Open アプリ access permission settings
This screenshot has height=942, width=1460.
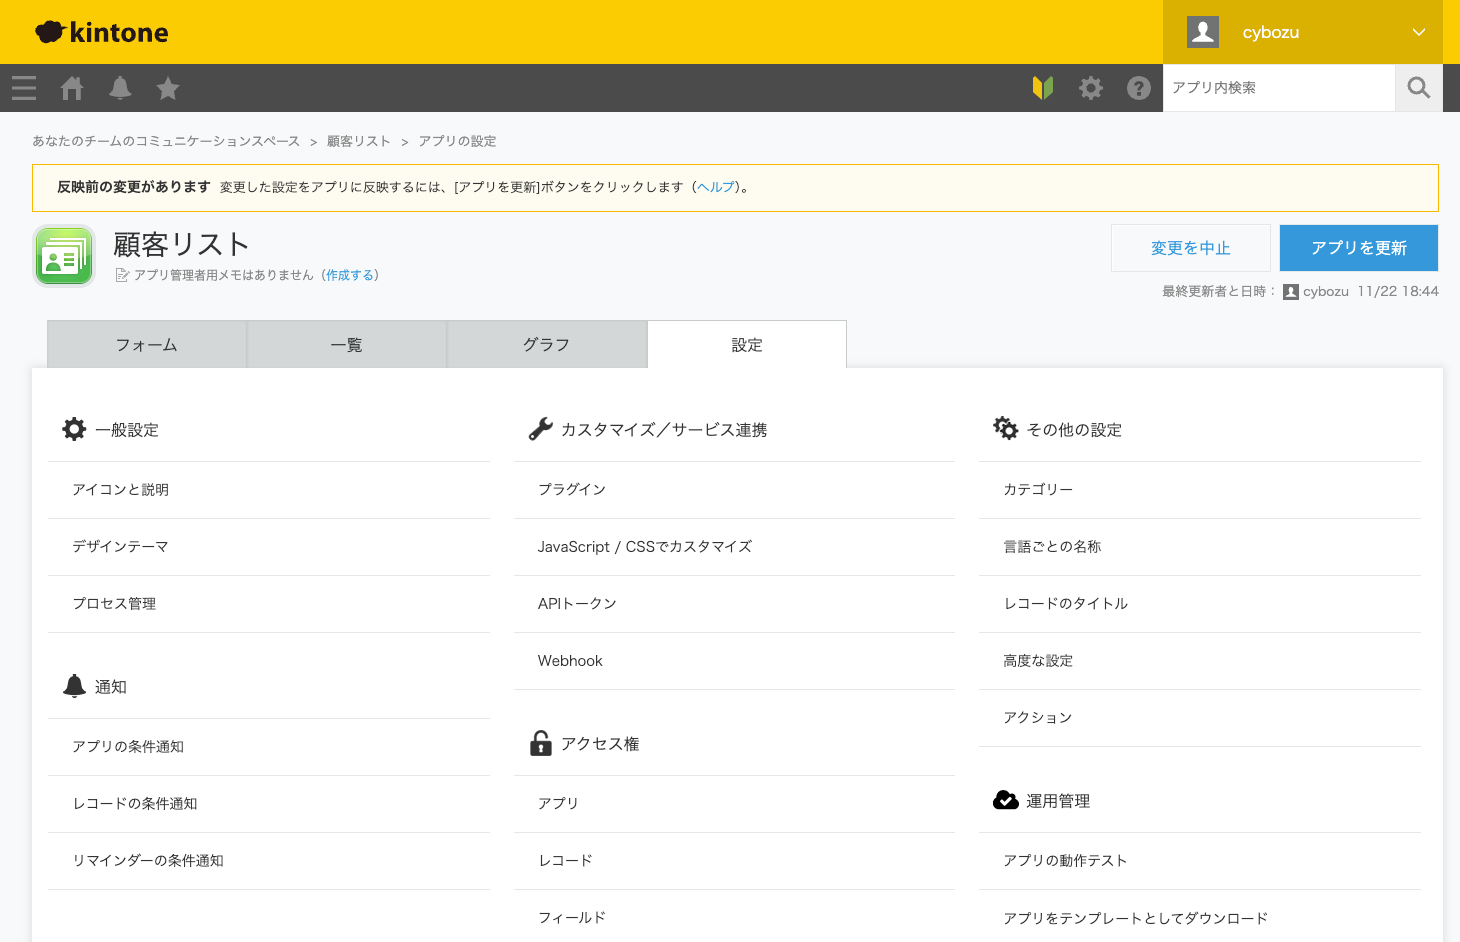734,804
